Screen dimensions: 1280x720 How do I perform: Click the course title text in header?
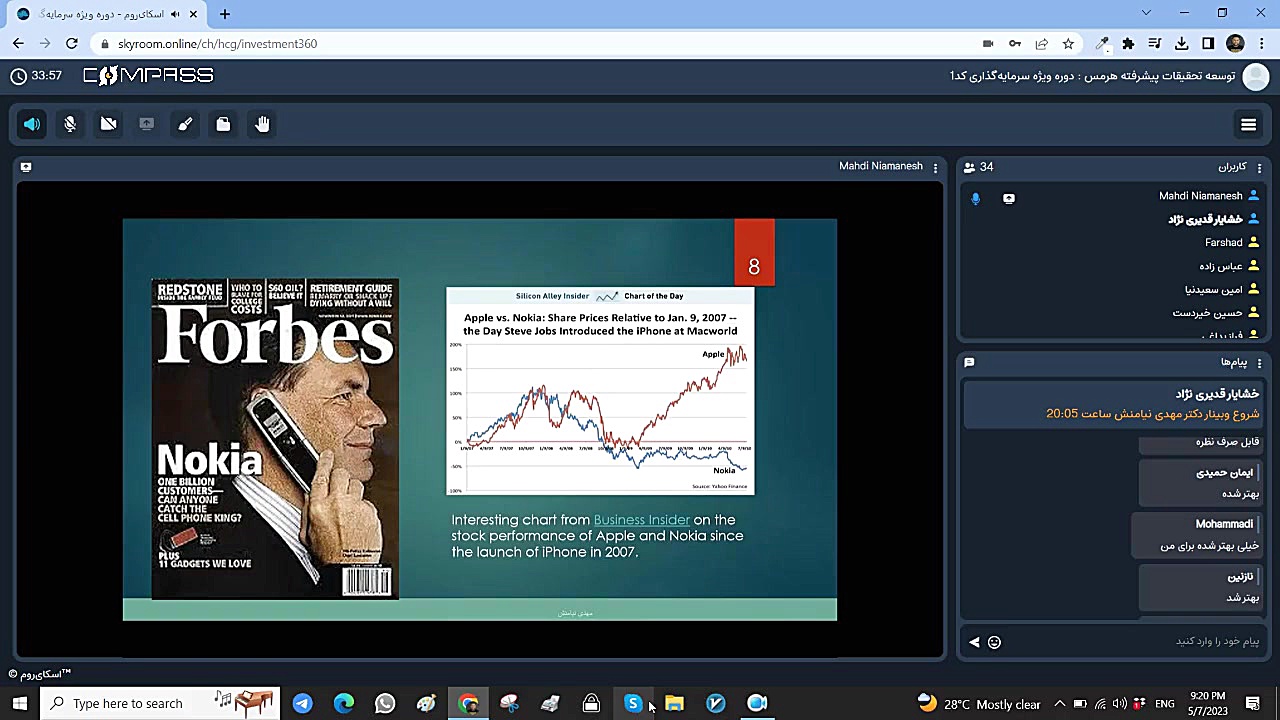1092,76
